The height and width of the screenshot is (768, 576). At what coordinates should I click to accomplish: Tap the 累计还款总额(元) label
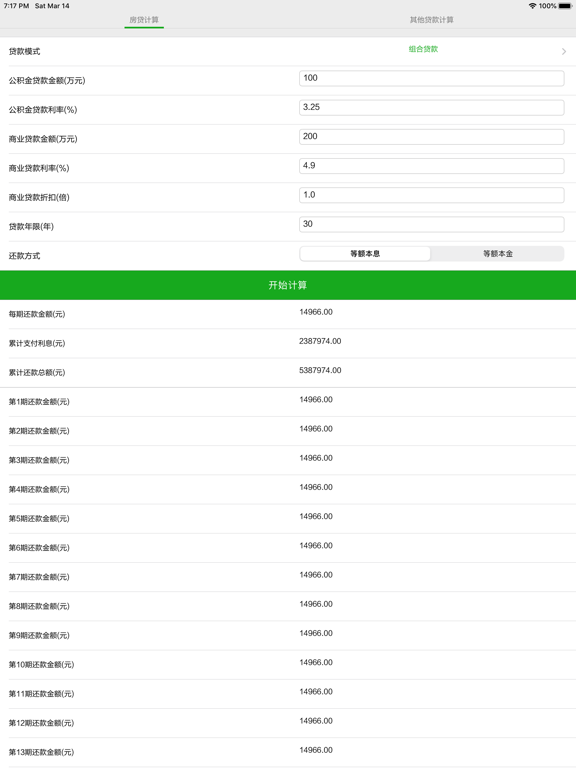tap(37, 373)
